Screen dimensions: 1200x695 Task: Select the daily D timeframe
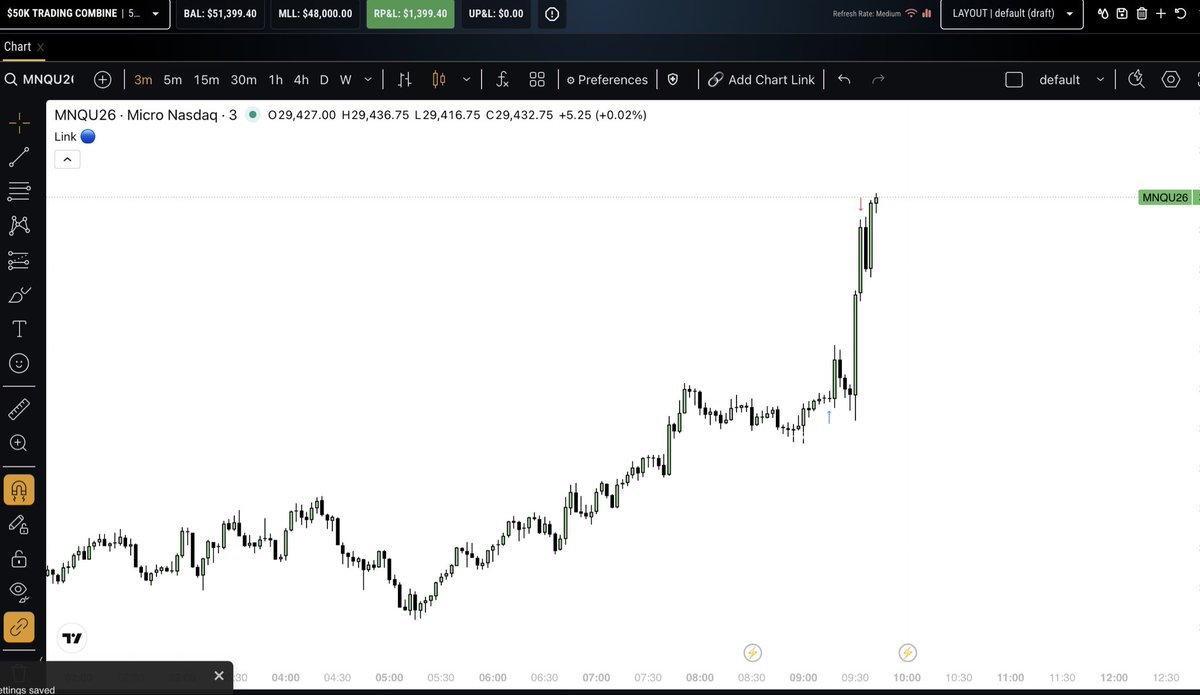pyautogui.click(x=324, y=80)
